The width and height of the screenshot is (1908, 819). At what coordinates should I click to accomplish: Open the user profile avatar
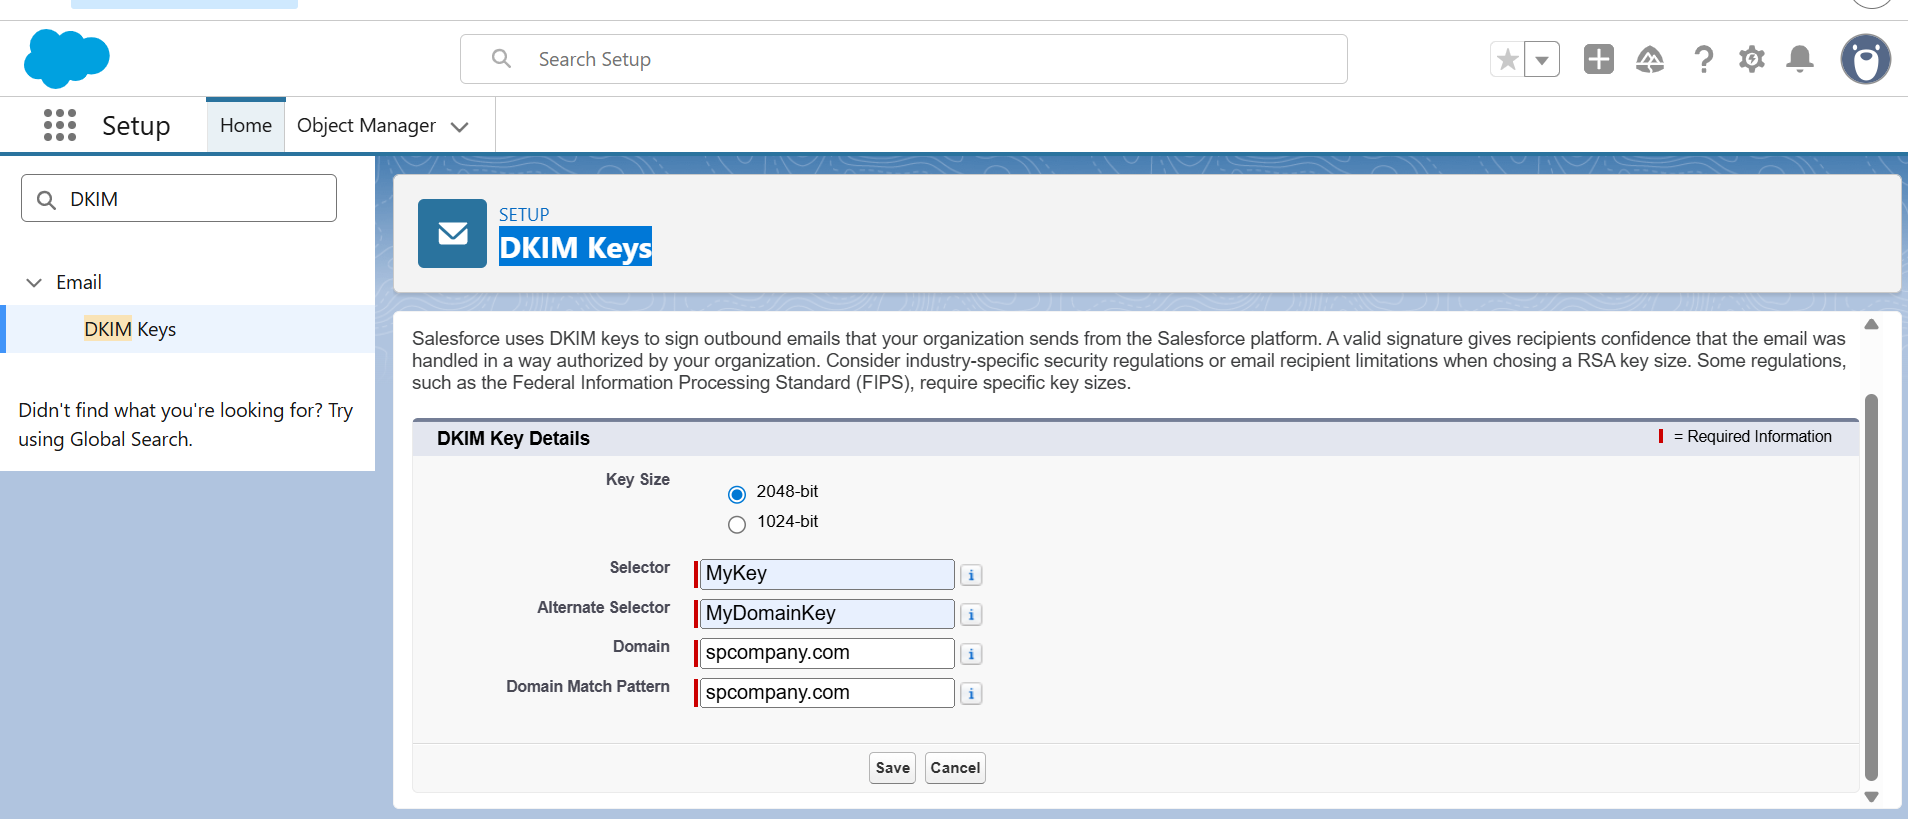point(1865,60)
